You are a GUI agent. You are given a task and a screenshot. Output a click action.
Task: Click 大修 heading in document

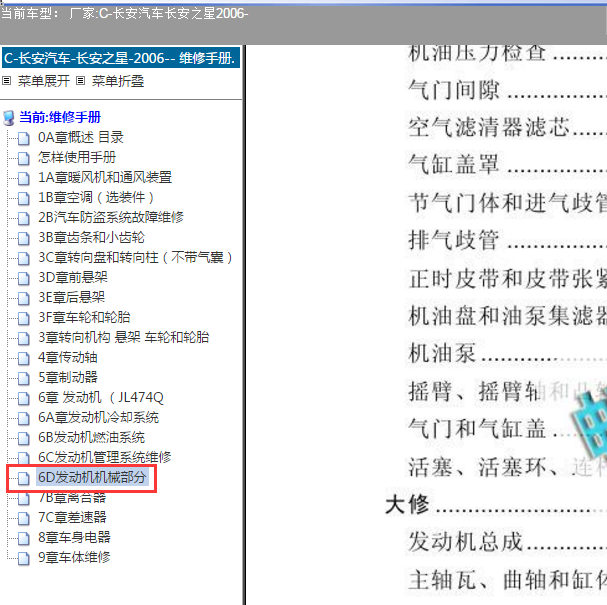click(x=407, y=505)
